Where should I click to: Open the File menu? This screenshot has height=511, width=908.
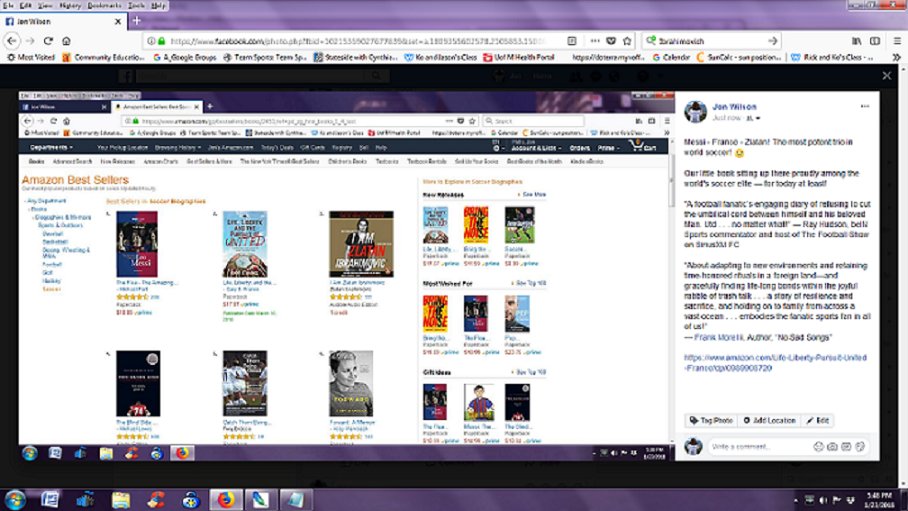tap(8, 5)
